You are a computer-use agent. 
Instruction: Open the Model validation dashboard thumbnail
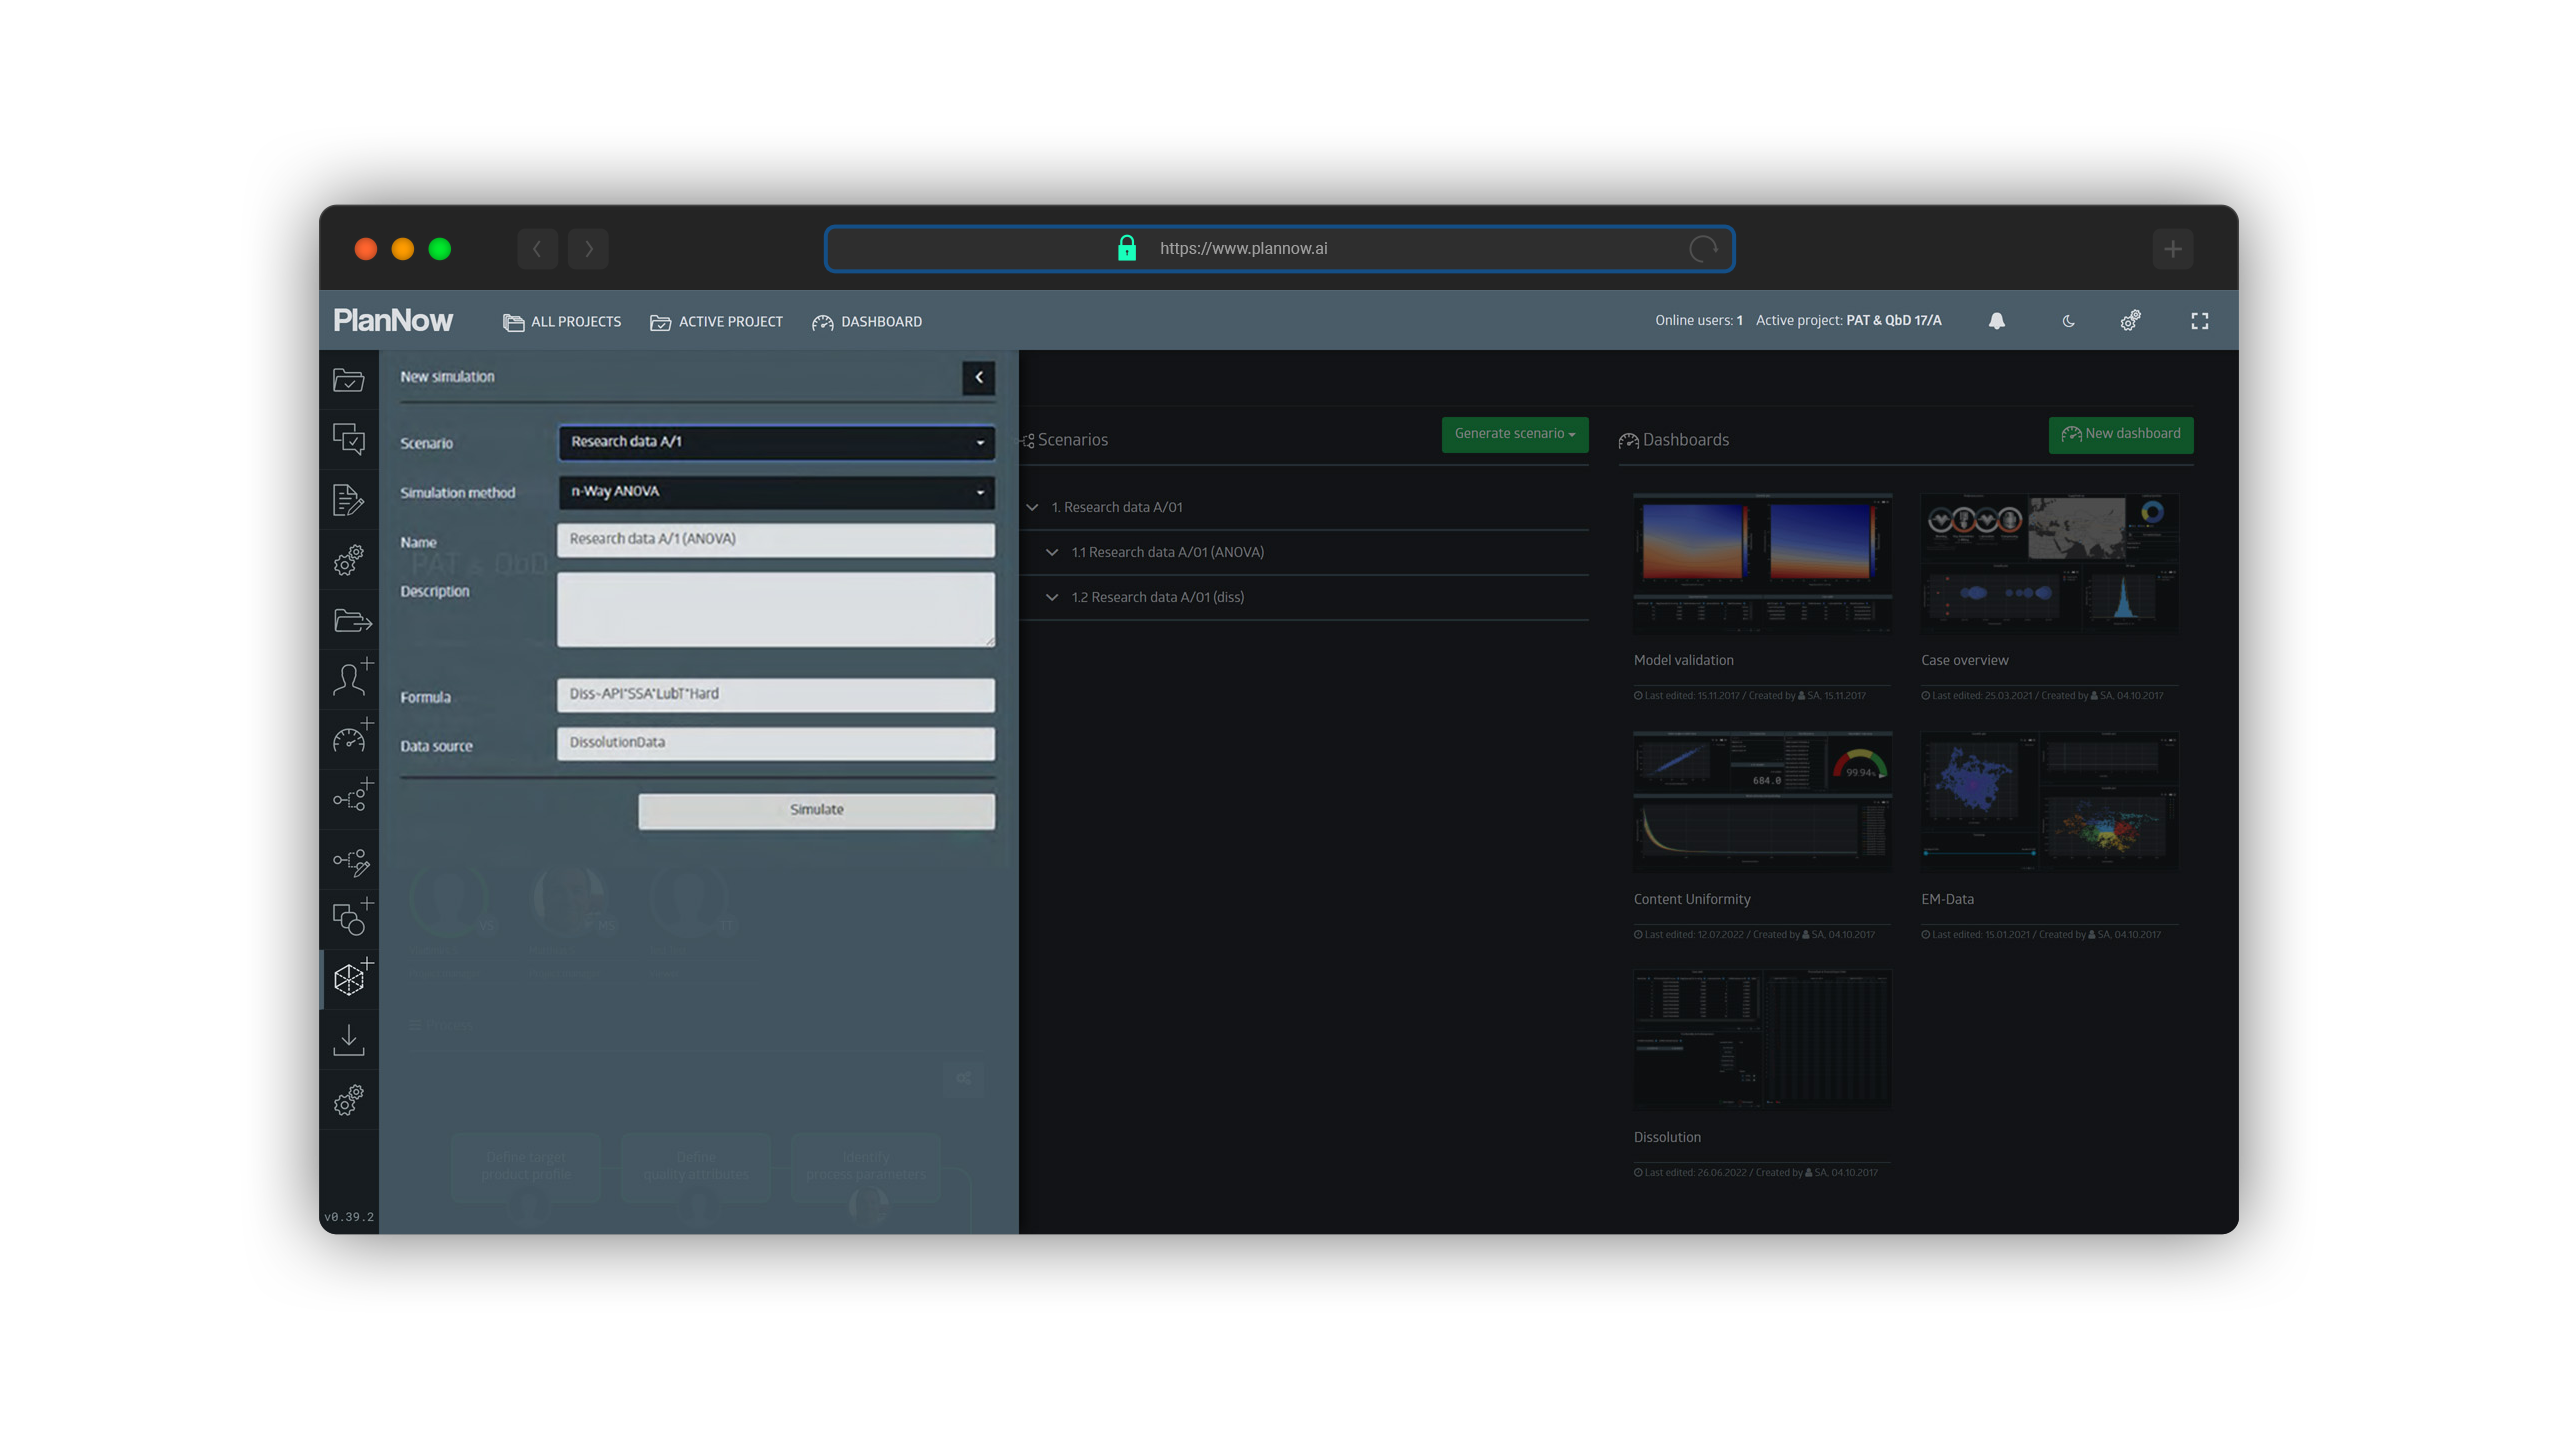1762,563
